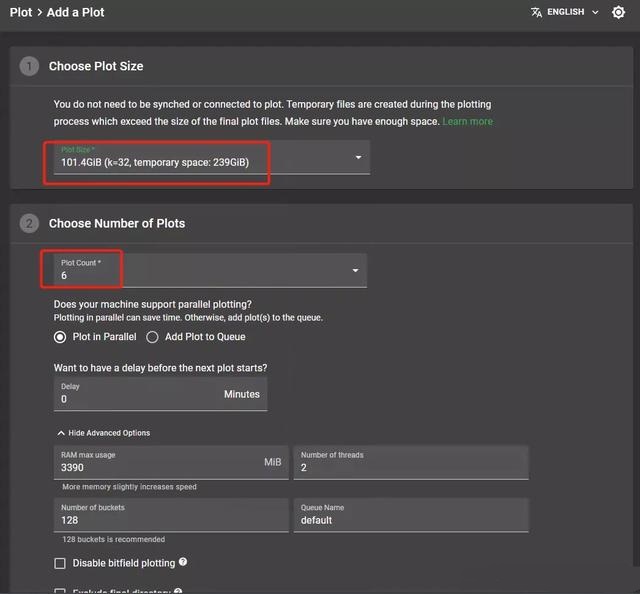Click the Plot breadcrumb link
This screenshot has height=594, width=640.
point(21,12)
